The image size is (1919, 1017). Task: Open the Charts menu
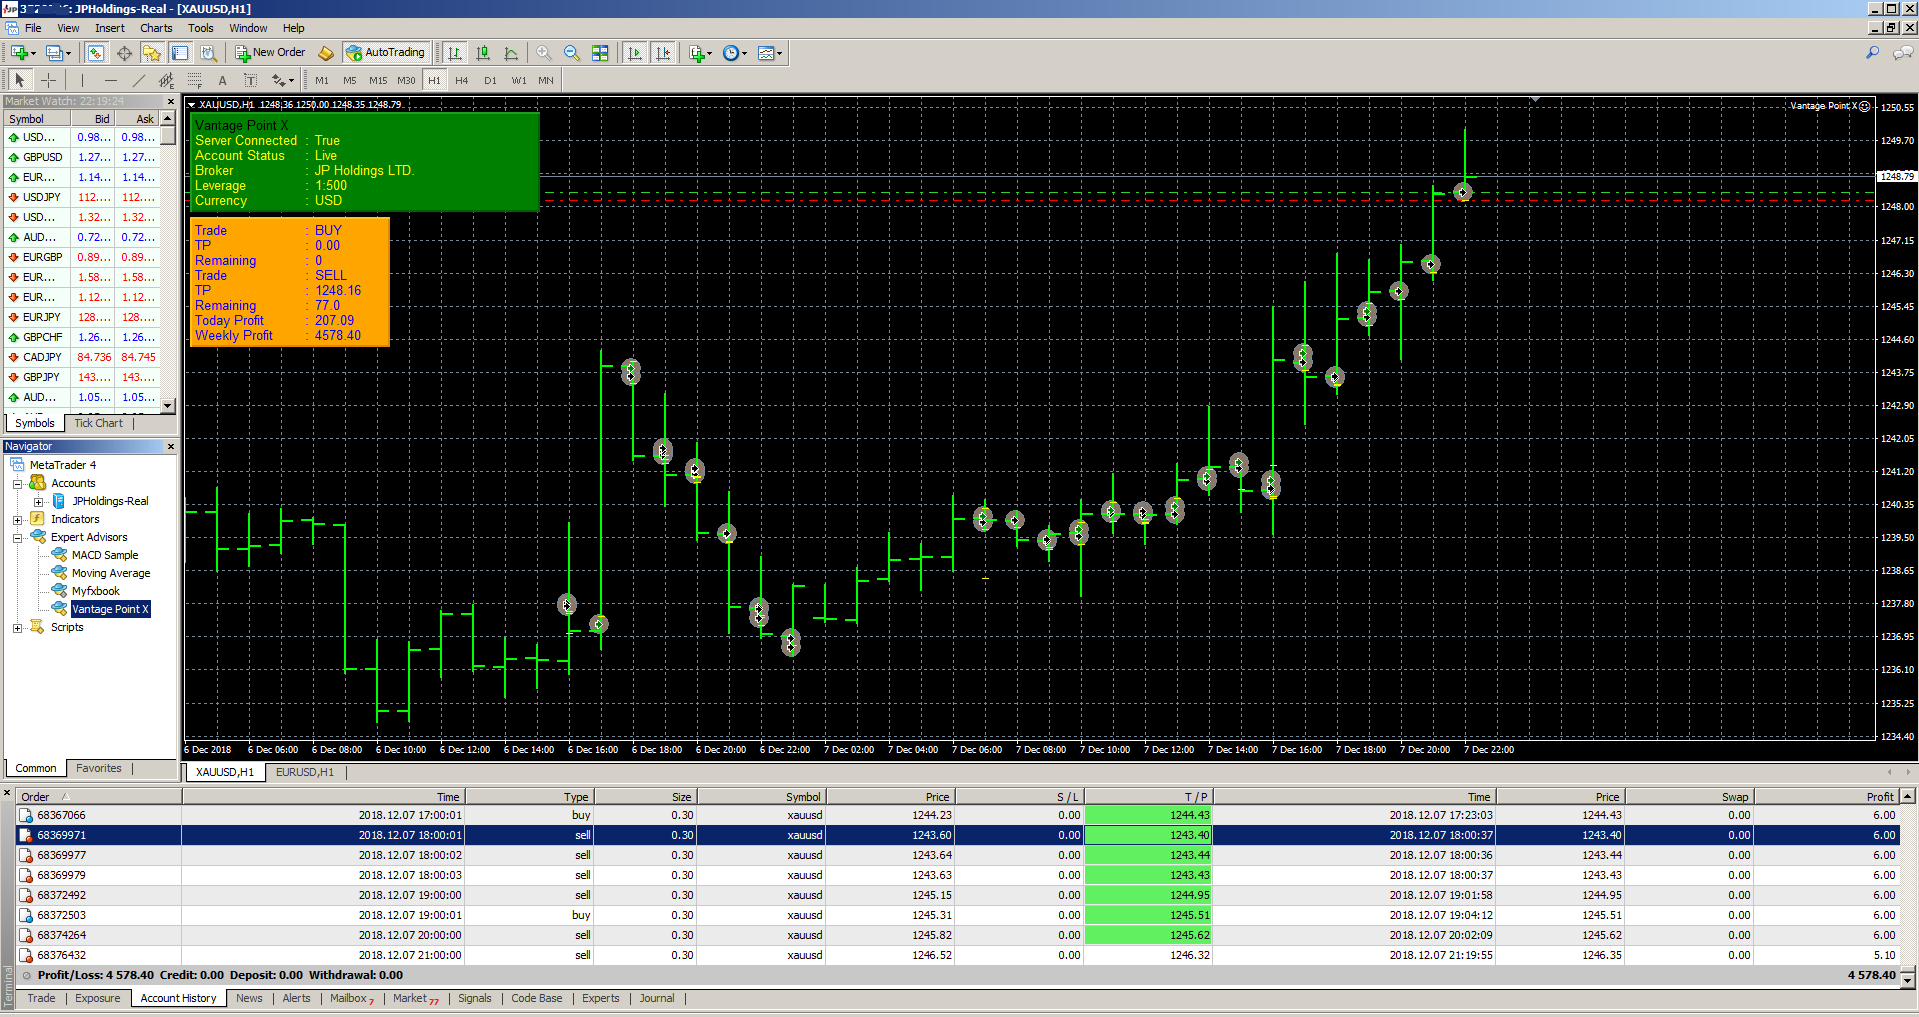point(156,28)
